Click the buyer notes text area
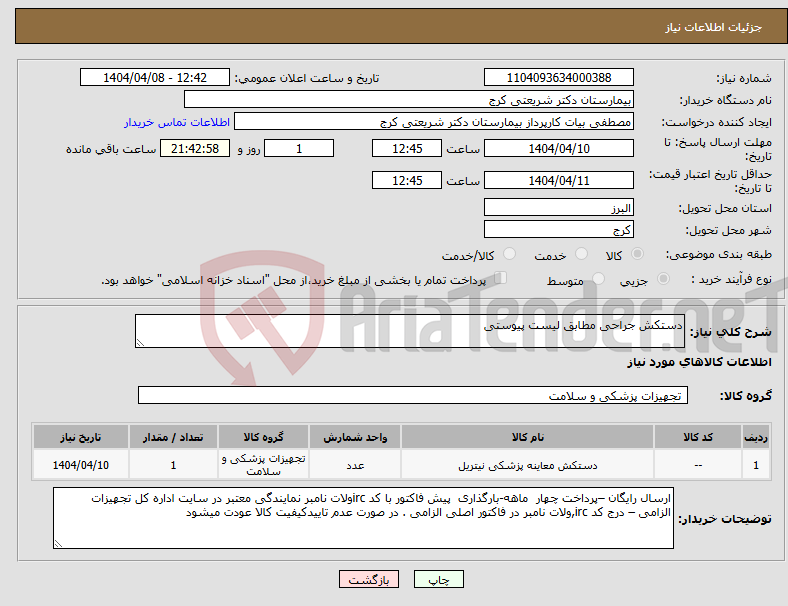Screen dimensions: 788x606 363,518
